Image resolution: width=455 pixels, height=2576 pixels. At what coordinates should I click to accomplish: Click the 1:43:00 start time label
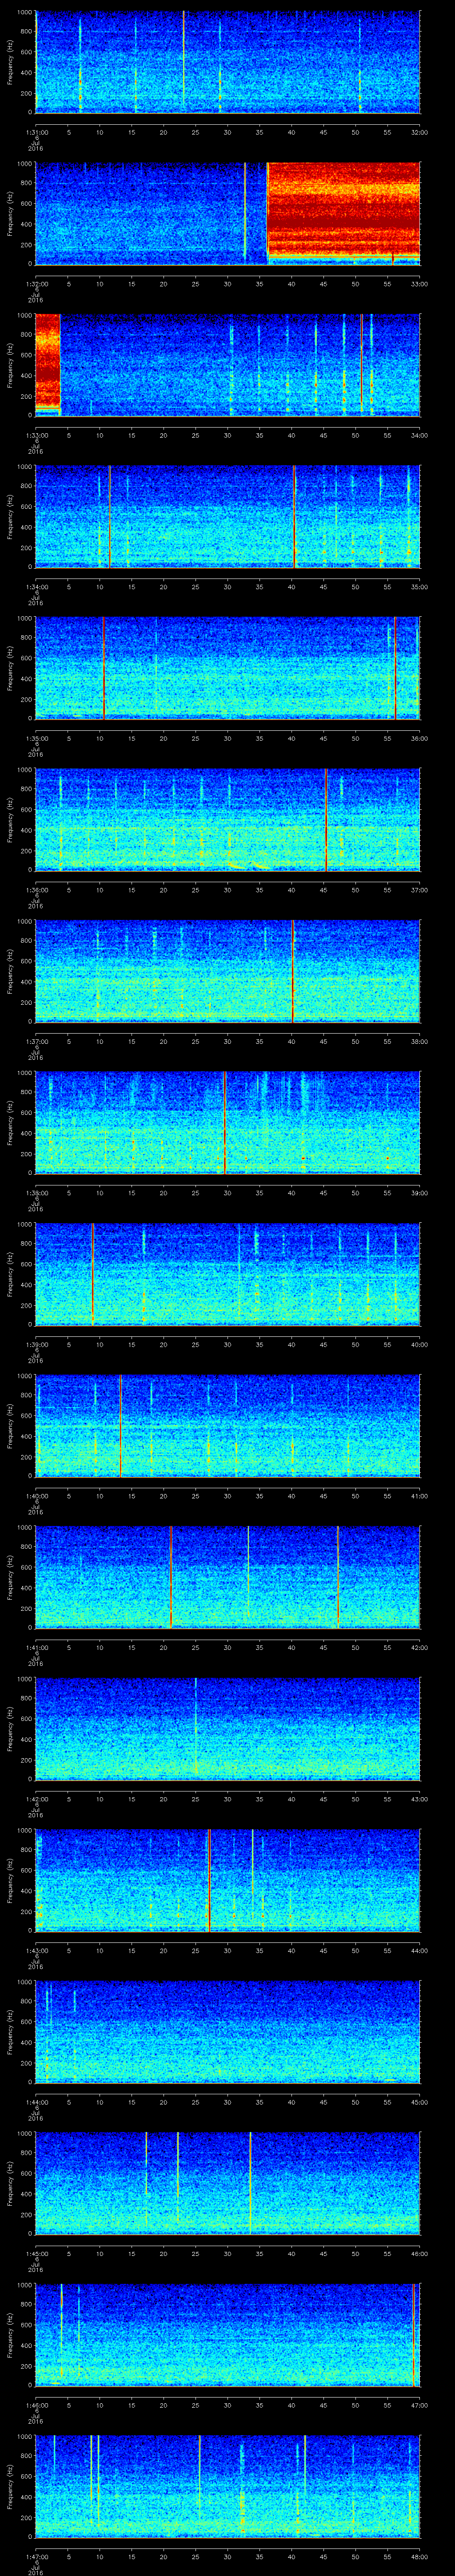[37, 1950]
